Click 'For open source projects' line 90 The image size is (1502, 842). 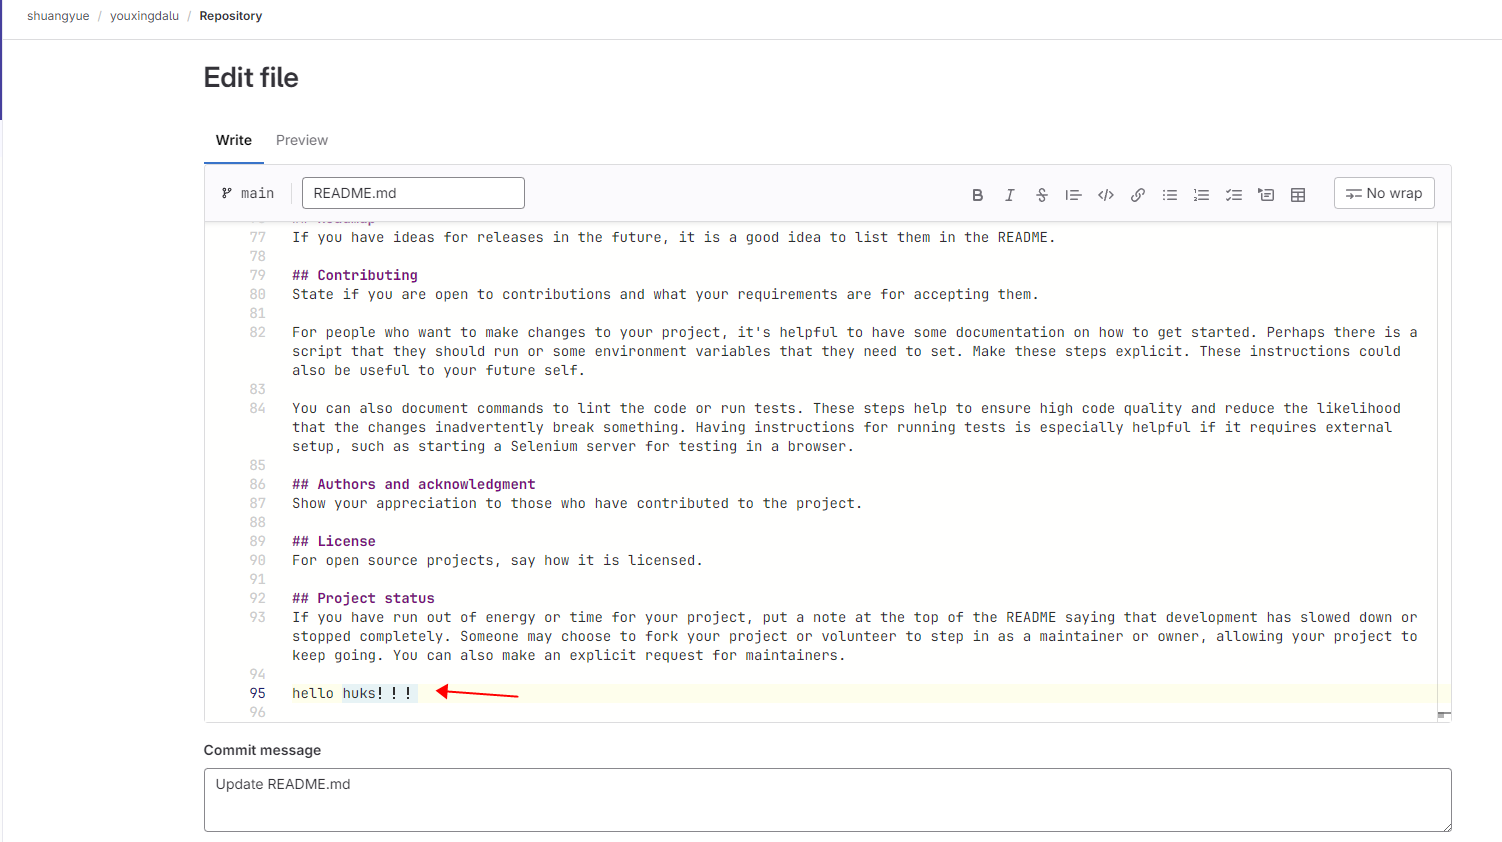[x=497, y=560]
